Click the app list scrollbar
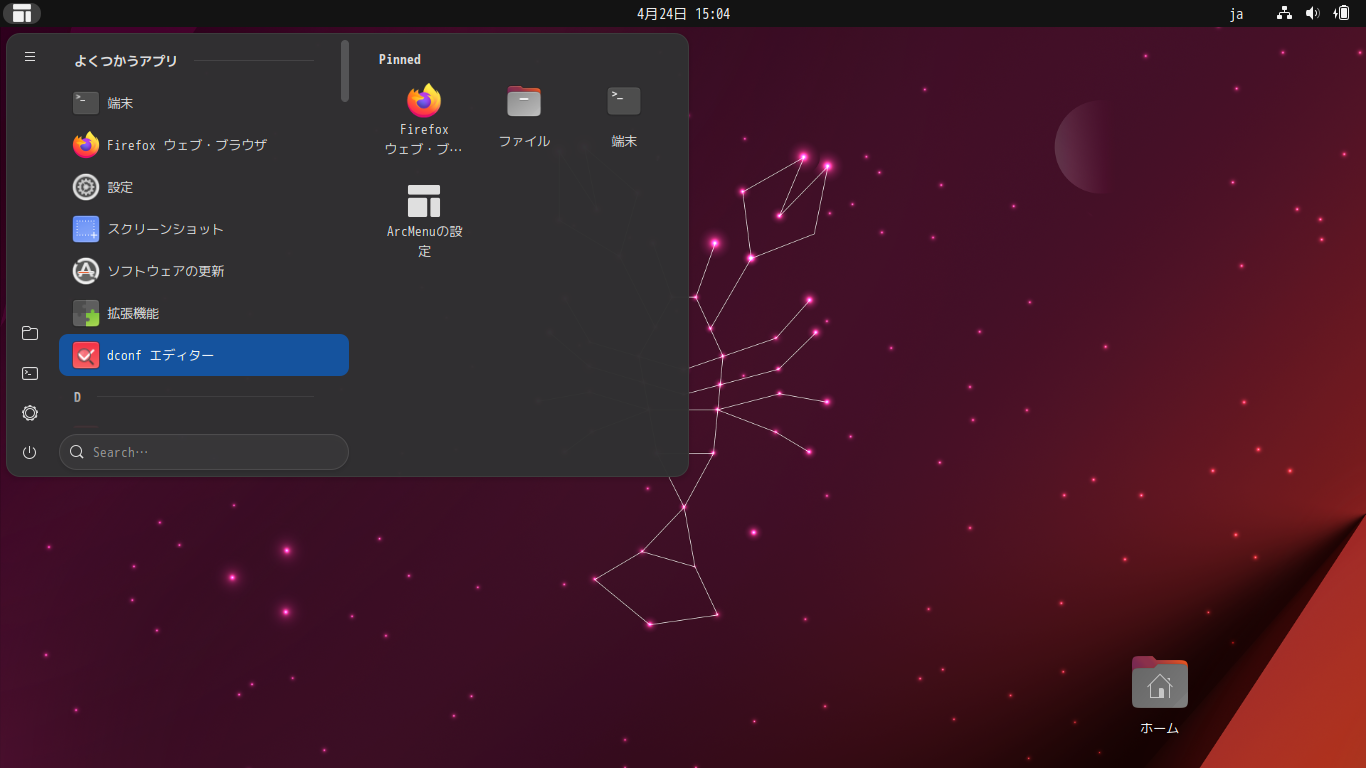This screenshot has height=768, width=1366. 345,71
